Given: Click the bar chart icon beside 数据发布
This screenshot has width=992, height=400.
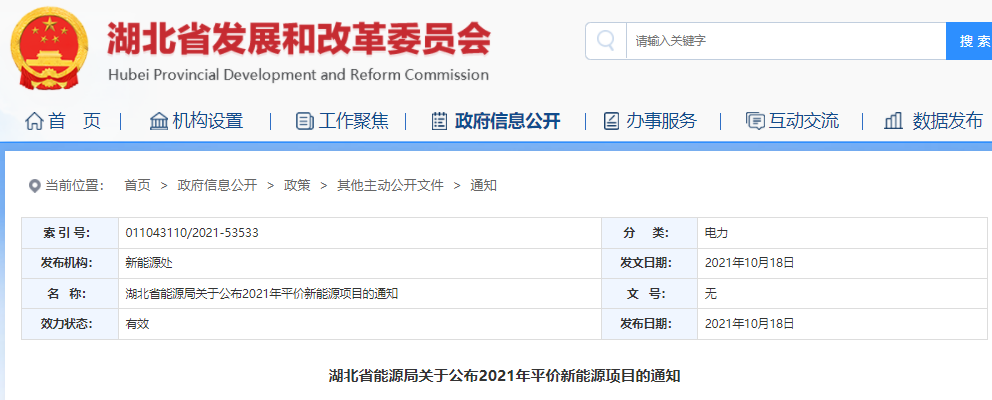Looking at the screenshot, I should [x=894, y=121].
